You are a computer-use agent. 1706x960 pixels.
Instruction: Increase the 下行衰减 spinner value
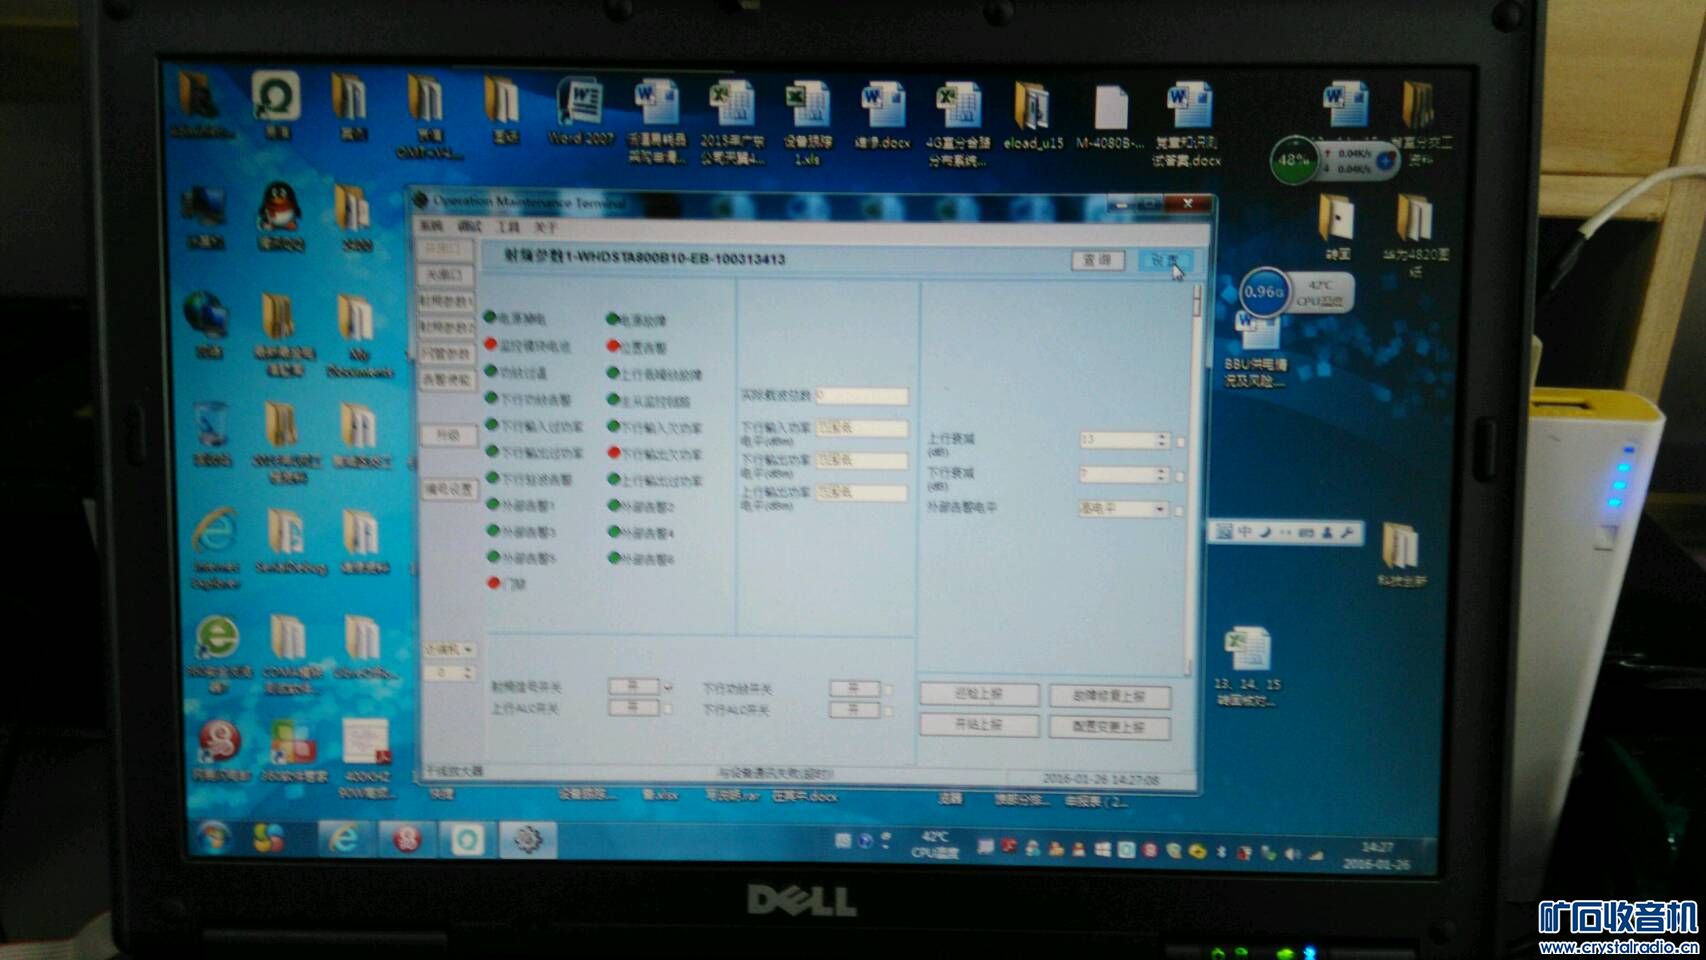click(x=1162, y=470)
